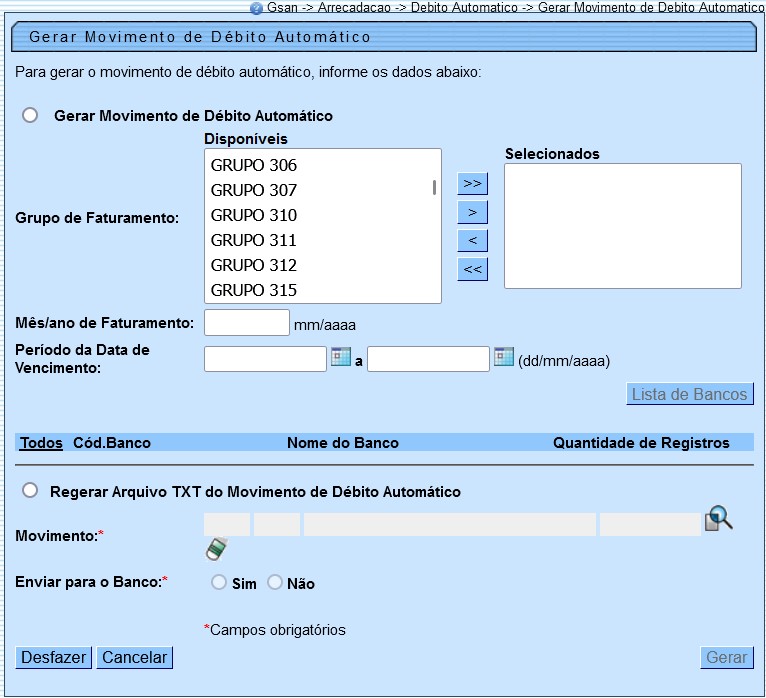Select Gerar Movimento de Débito Automático radio
The width and height of the screenshot is (766, 698).
point(31,115)
